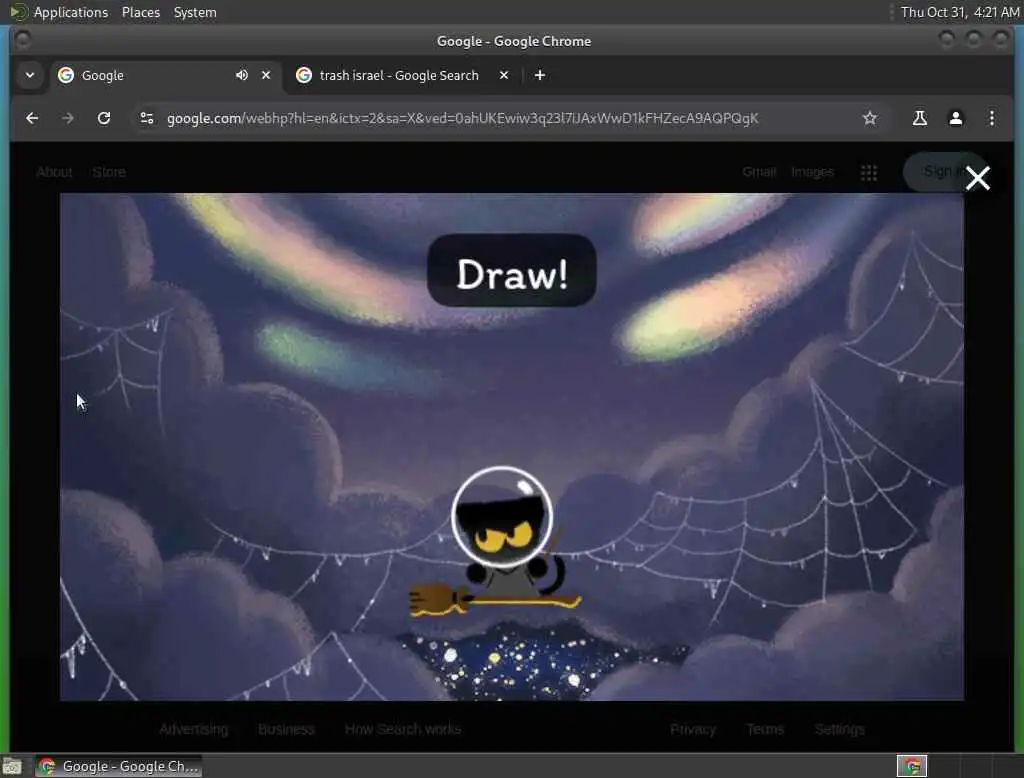Open Google apps grid icon
1024x778 pixels.
pos(869,172)
